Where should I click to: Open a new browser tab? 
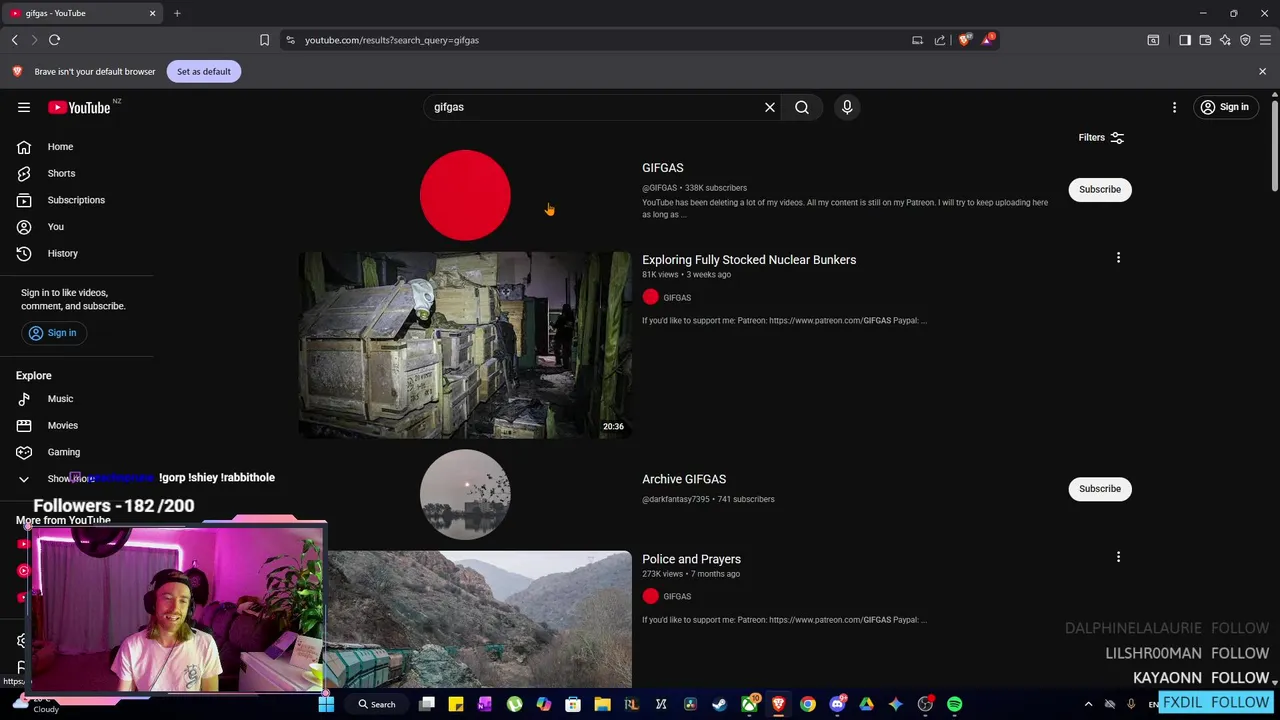point(177,13)
